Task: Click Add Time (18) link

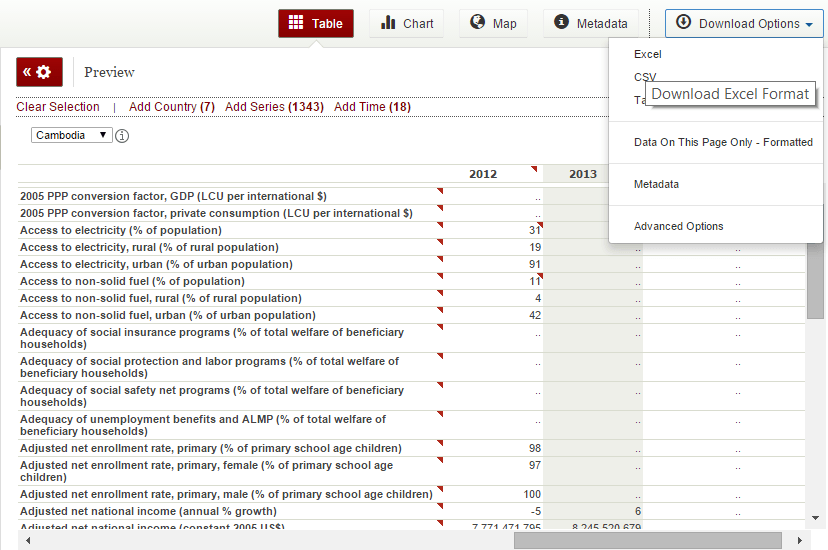Action: [x=372, y=107]
